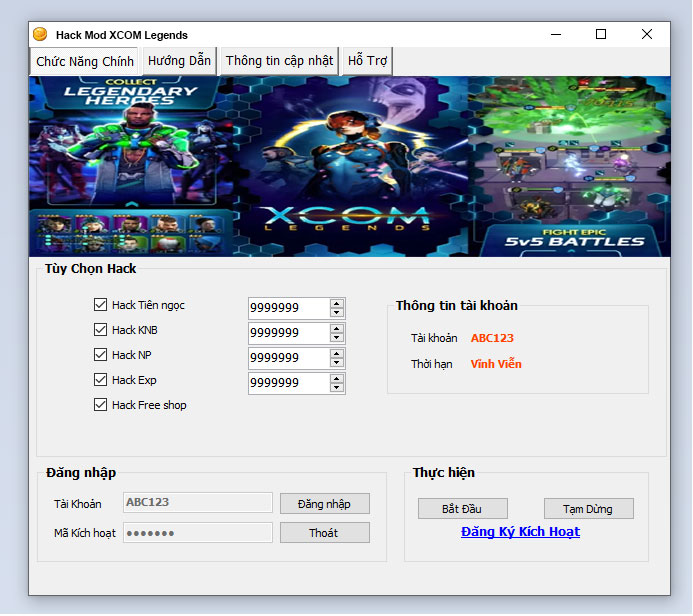The height and width of the screenshot is (616, 693).
Task: Increase the Hack Tiên ngọc value with up arrow
Action: tap(336, 304)
